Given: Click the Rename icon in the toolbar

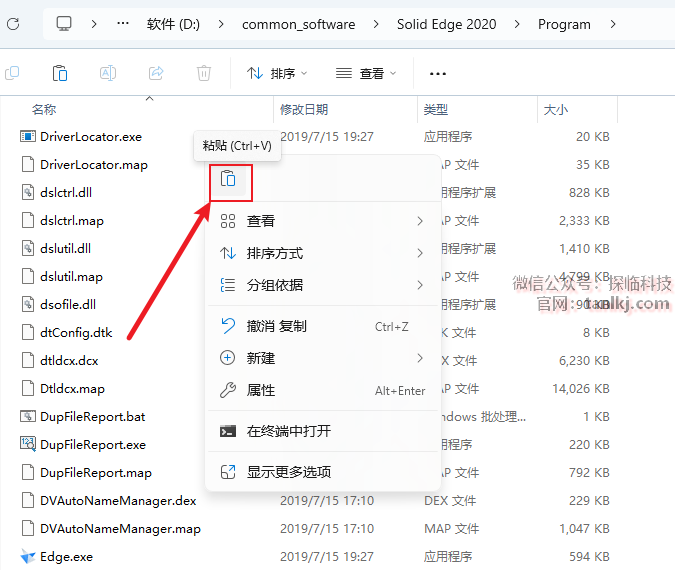Looking at the screenshot, I should (108, 73).
